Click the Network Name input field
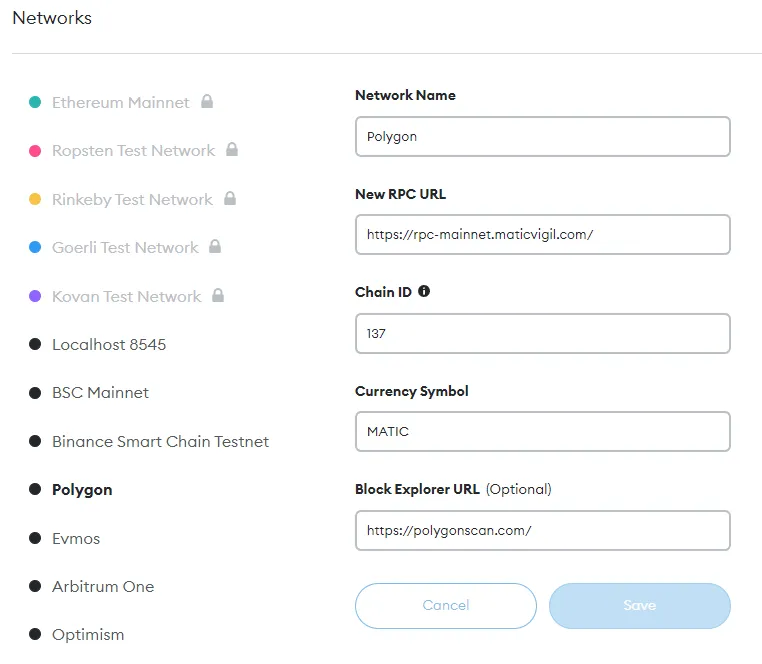Image resolution: width=762 pixels, height=664 pixels. click(543, 137)
